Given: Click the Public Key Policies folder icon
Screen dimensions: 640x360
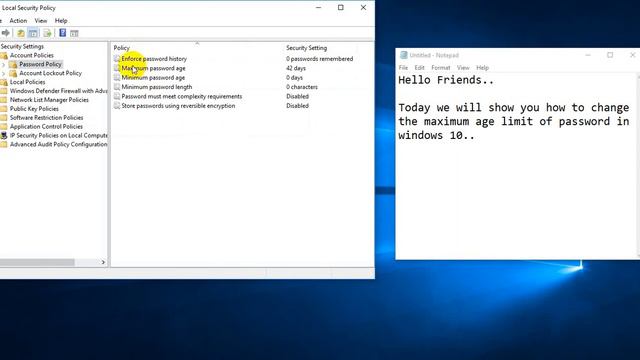Looking at the screenshot, I should coord(4,109).
